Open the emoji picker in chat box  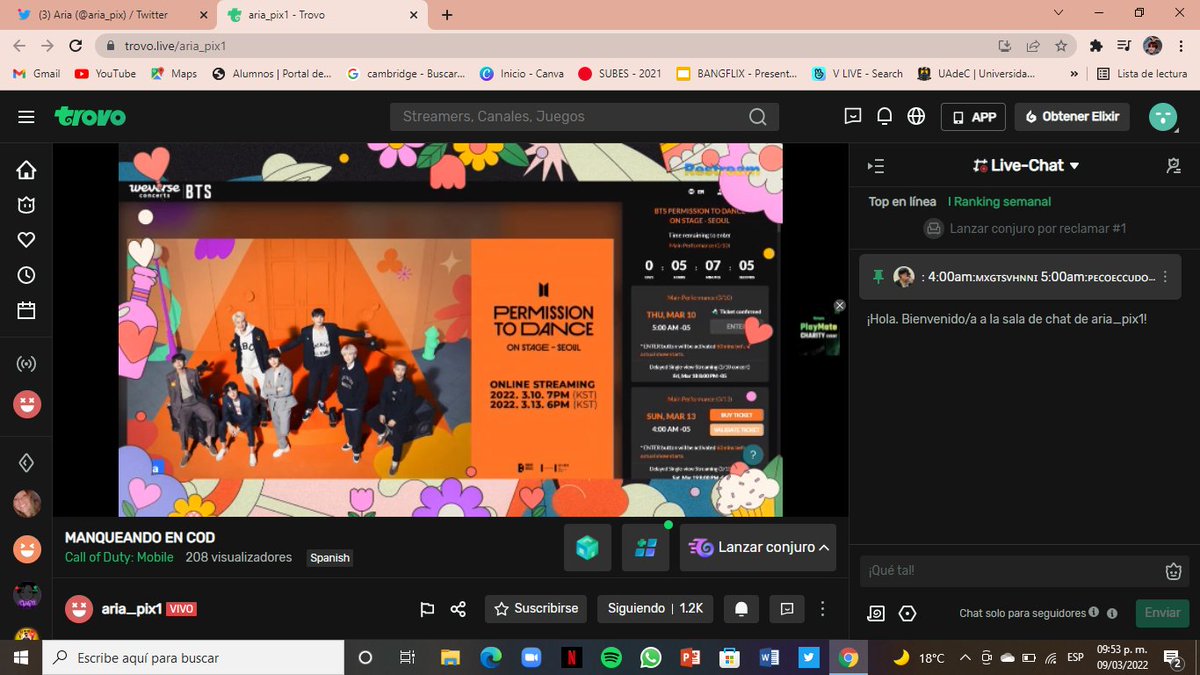pos(1174,571)
